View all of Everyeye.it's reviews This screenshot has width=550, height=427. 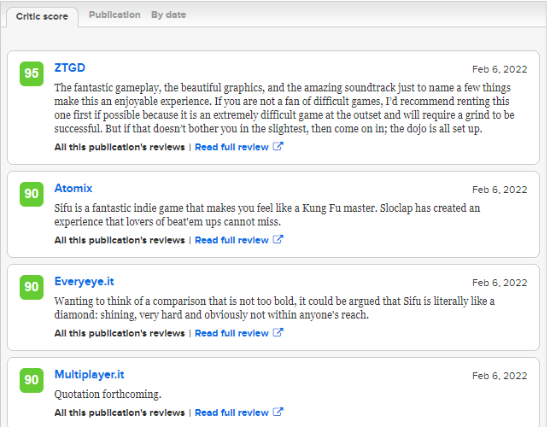point(120,333)
